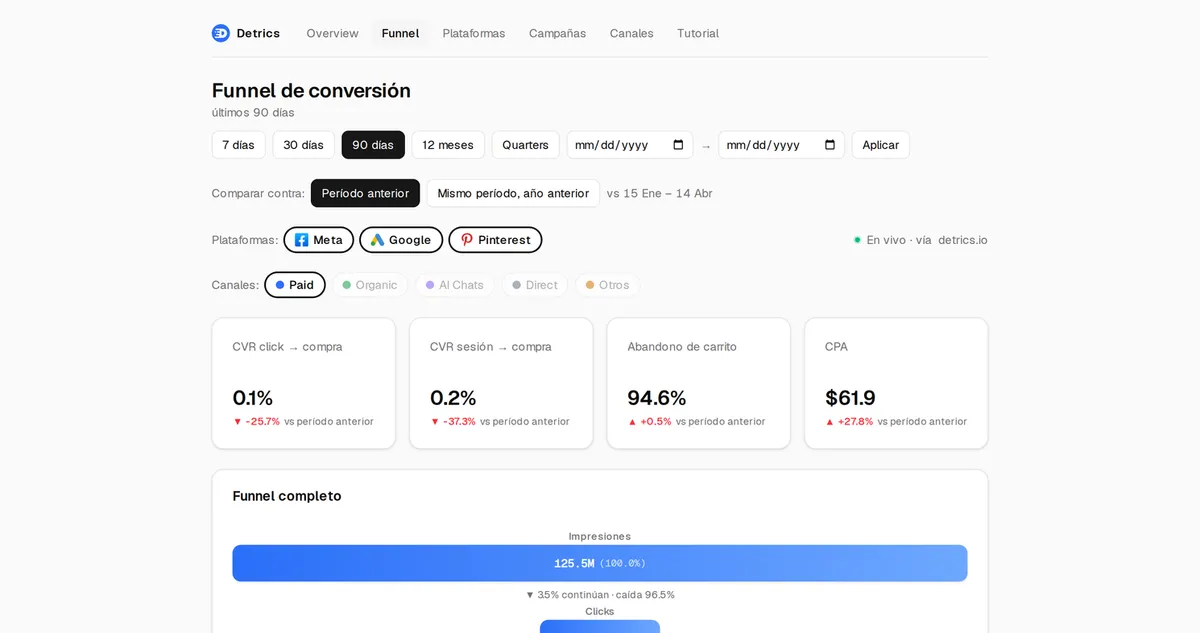
Task: Click the Detrics logo icon
Action: tap(221, 33)
